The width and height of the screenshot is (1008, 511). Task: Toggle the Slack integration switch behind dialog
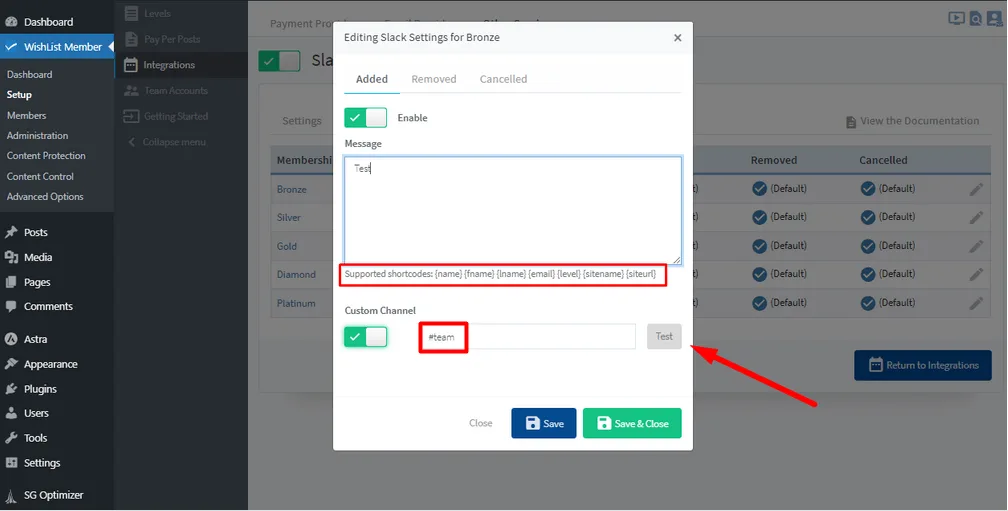tap(279, 61)
